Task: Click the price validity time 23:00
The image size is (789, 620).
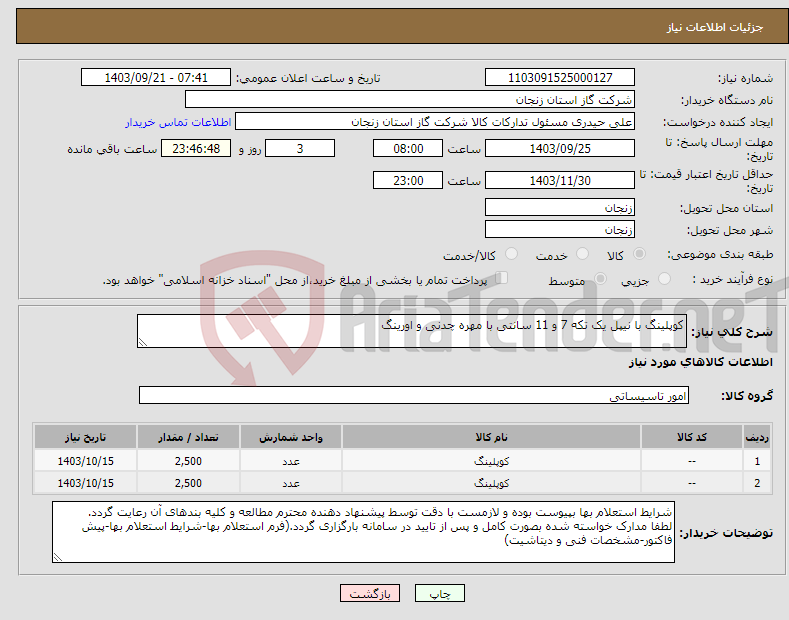Action: tap(408, 180)
